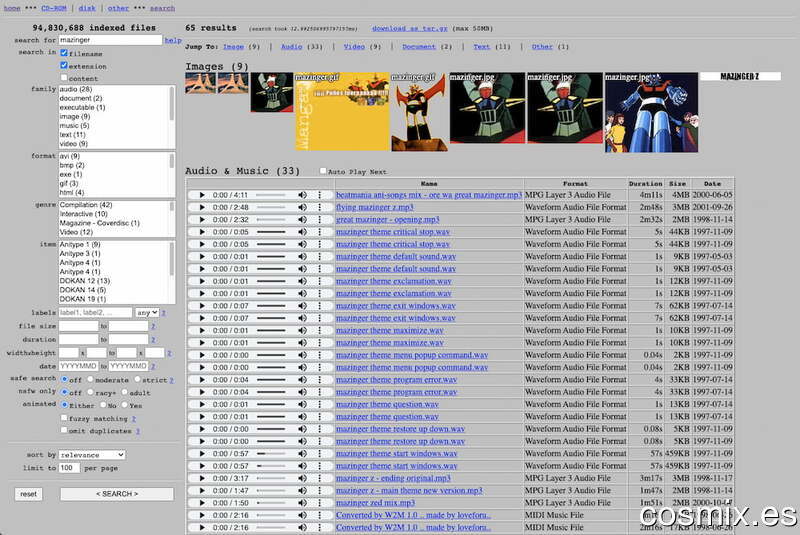Enable the content search checkbox
Viewport: 800px width, 535px height.
coord(64,78)
